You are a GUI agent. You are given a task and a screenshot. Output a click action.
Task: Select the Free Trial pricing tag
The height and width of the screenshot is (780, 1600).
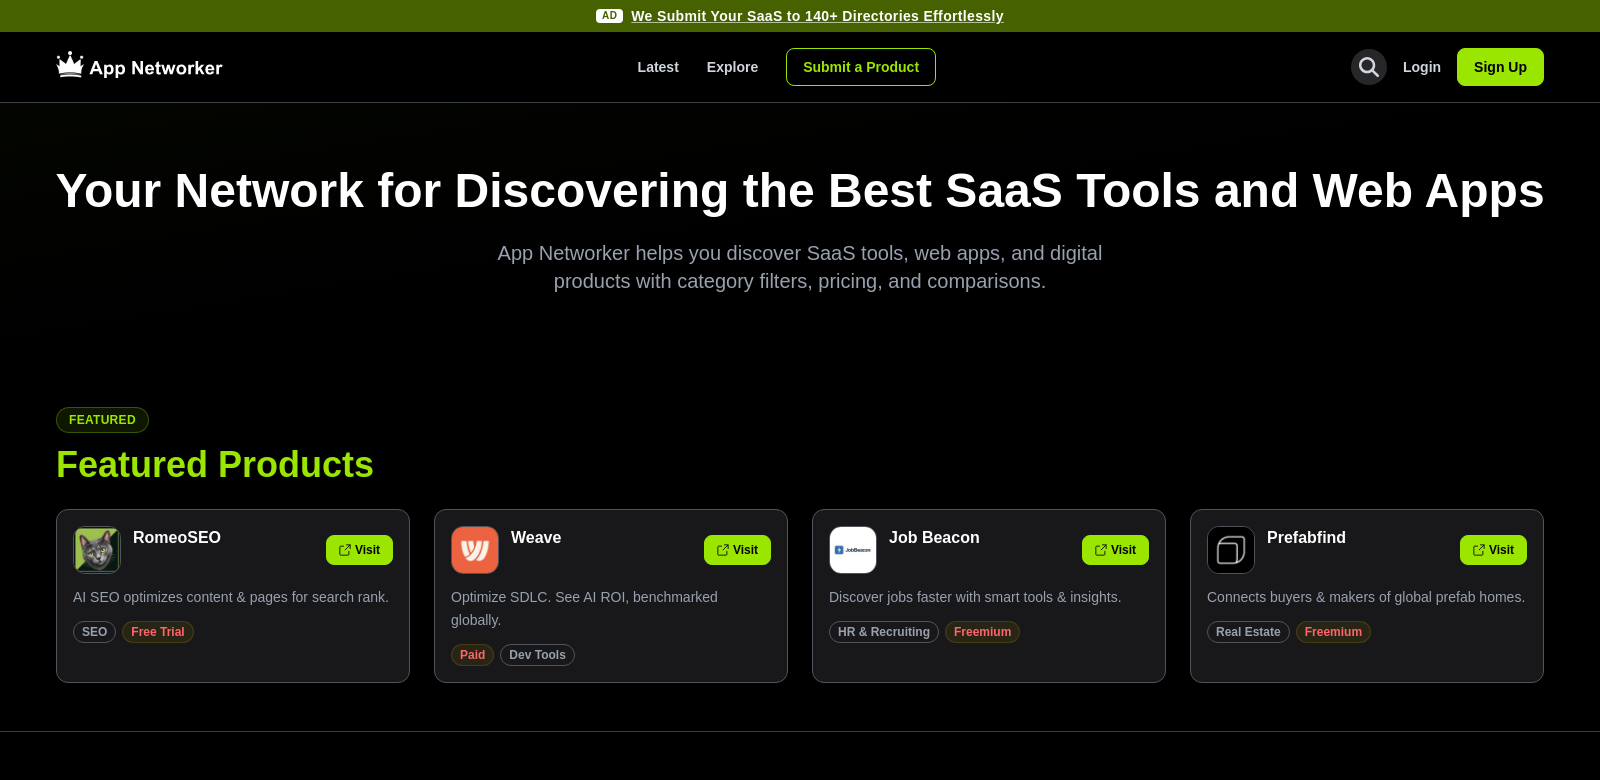point(158,632)
